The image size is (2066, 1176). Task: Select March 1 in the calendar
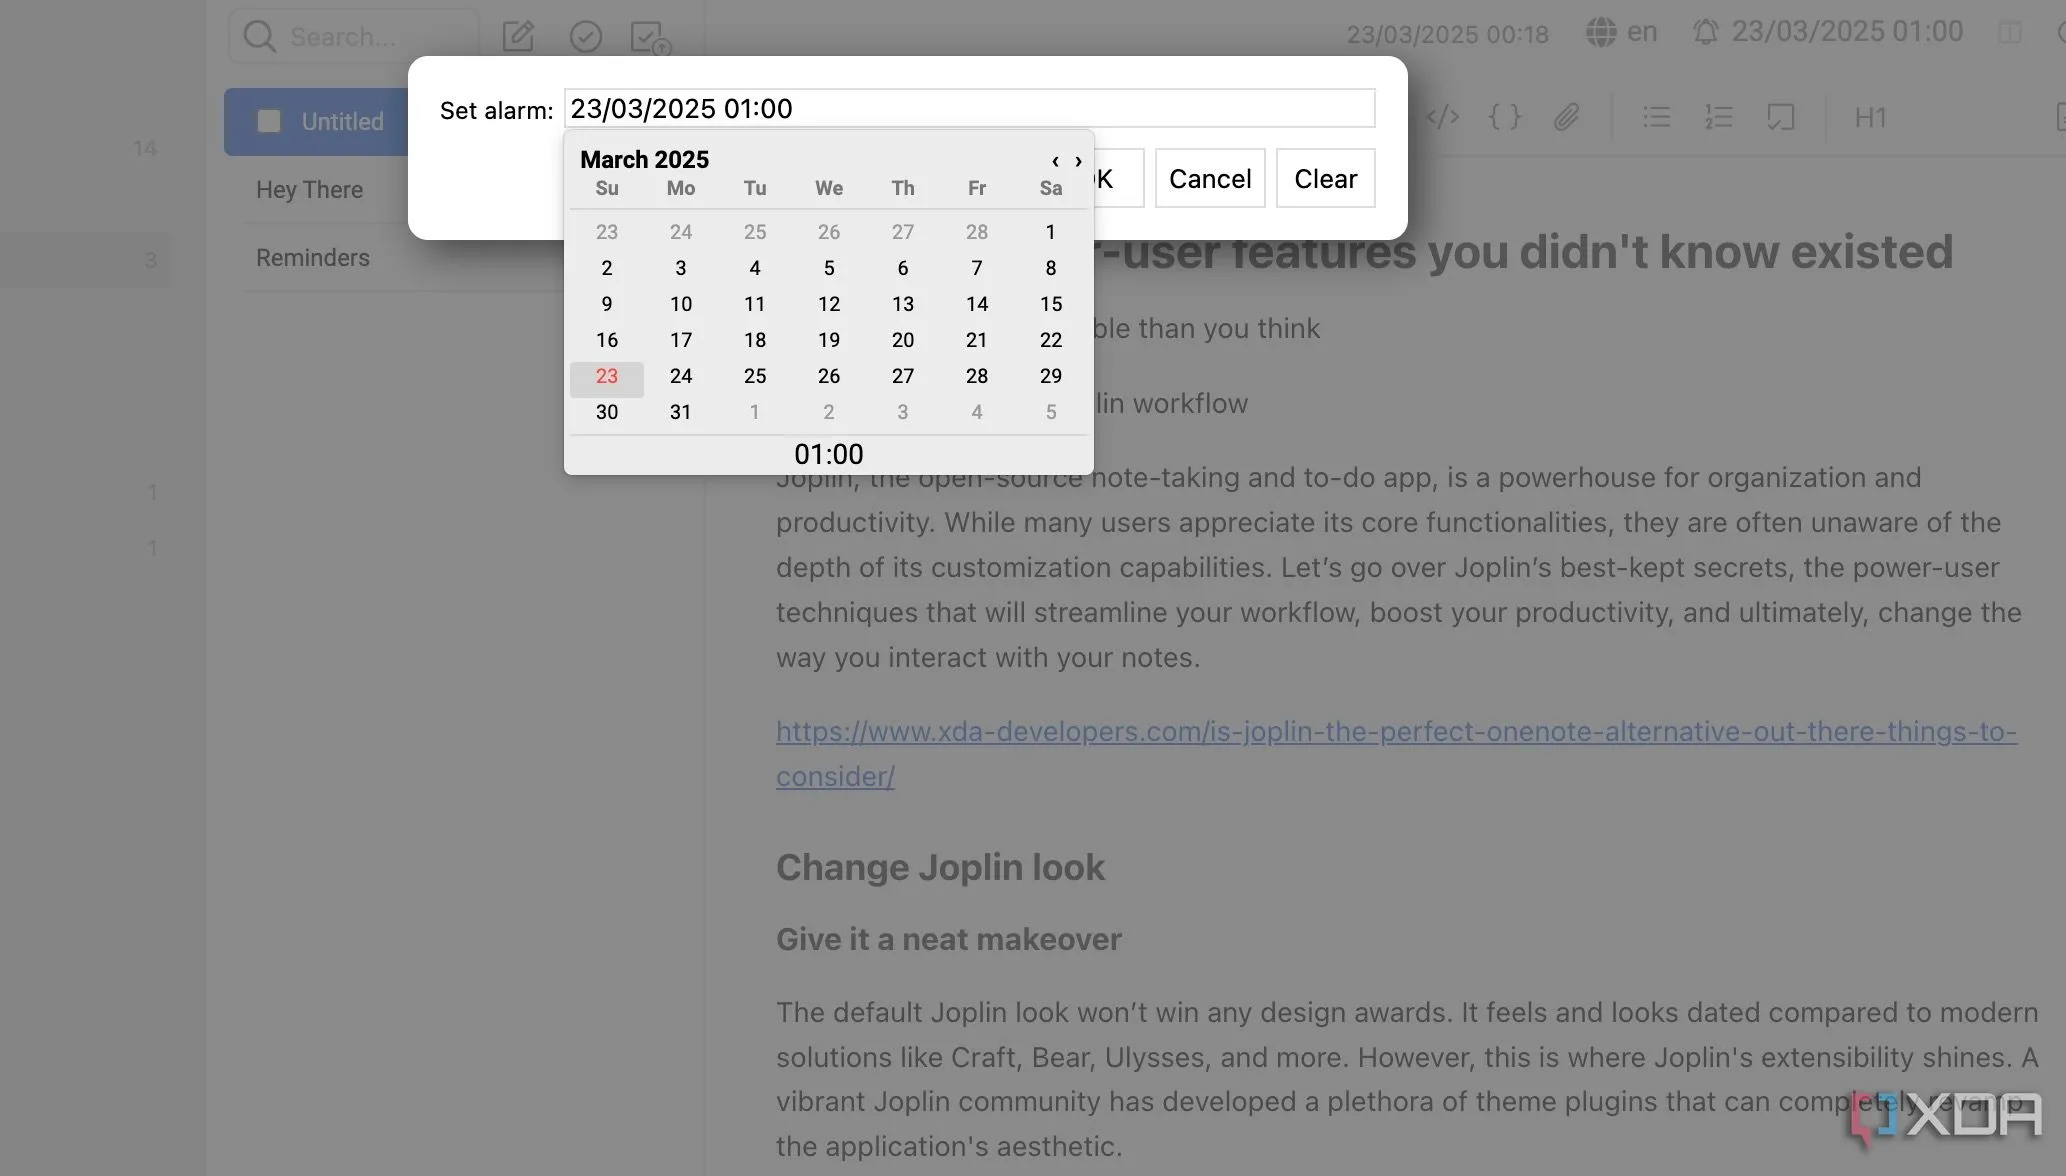pos(1050,232)
